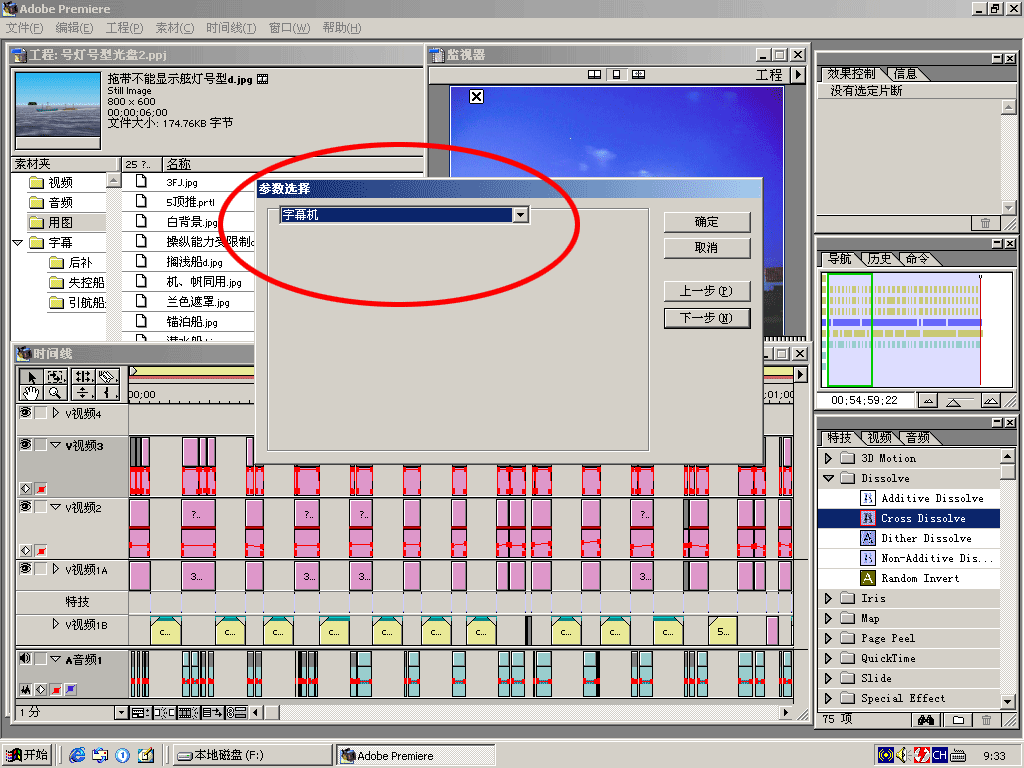Expand 3D Motion folder in transitions

pos(828,458)
